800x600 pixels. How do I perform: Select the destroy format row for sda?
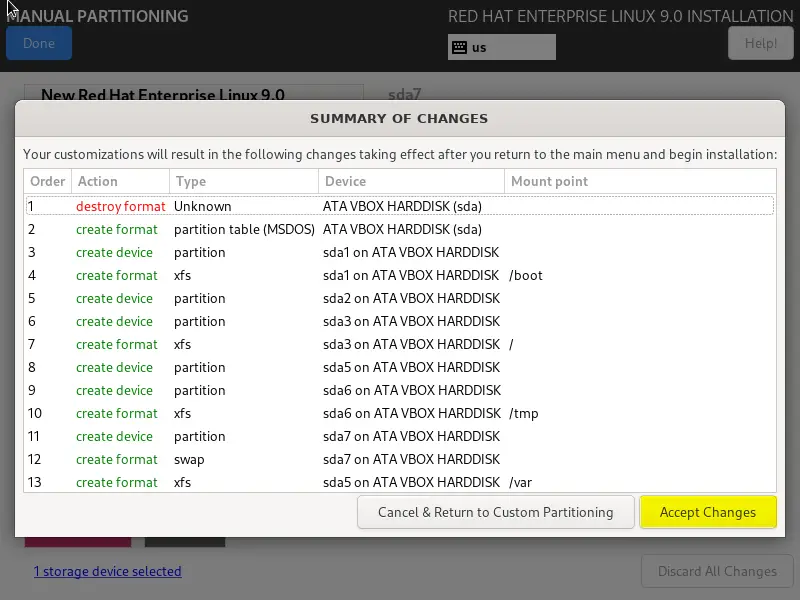click(x=400, y=206)
